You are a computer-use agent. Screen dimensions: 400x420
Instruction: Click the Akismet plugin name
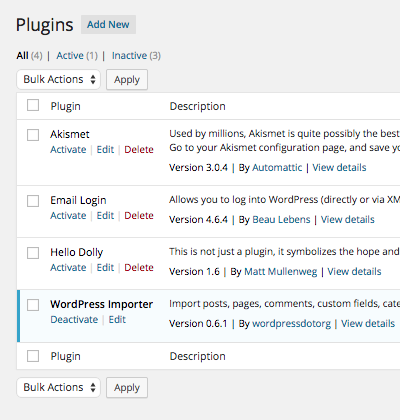pos(70,134)
